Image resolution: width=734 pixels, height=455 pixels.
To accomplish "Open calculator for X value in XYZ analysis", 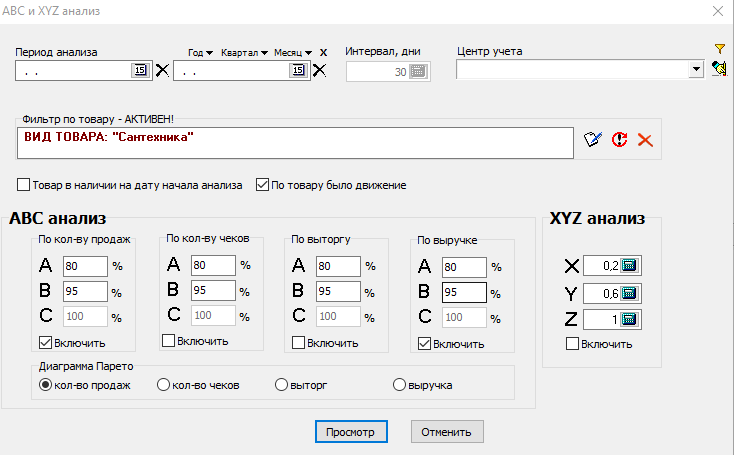I will point(629,266).
